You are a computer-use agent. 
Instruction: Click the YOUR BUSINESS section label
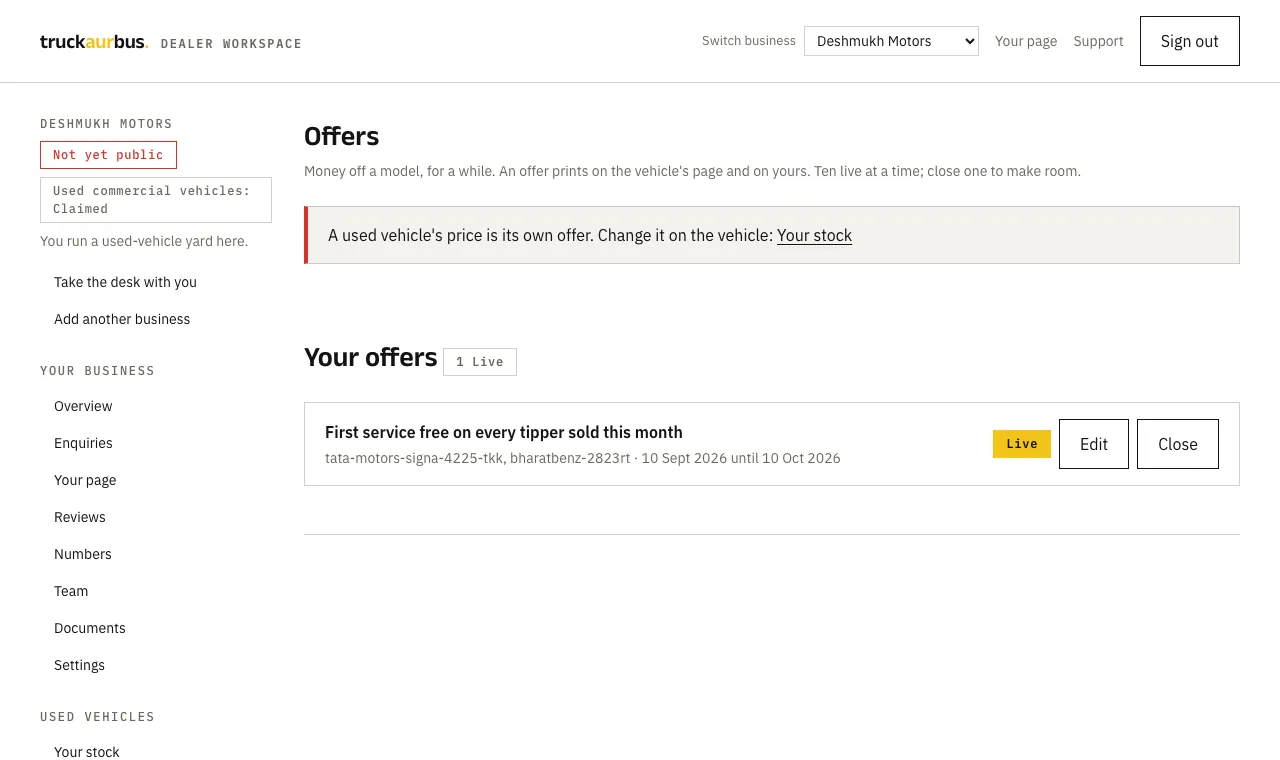pyautogui.click(x=97, y=371)
